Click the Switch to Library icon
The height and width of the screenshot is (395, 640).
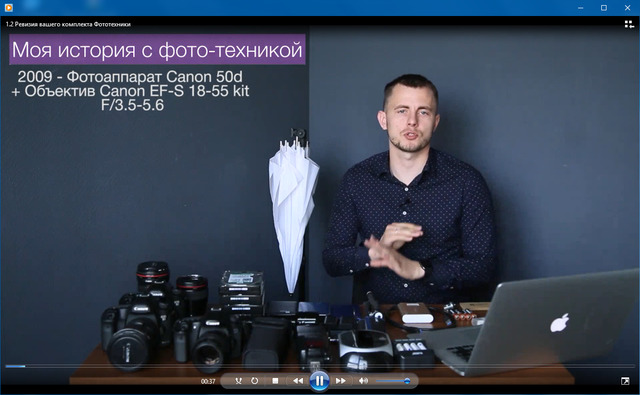click(629, 24)
